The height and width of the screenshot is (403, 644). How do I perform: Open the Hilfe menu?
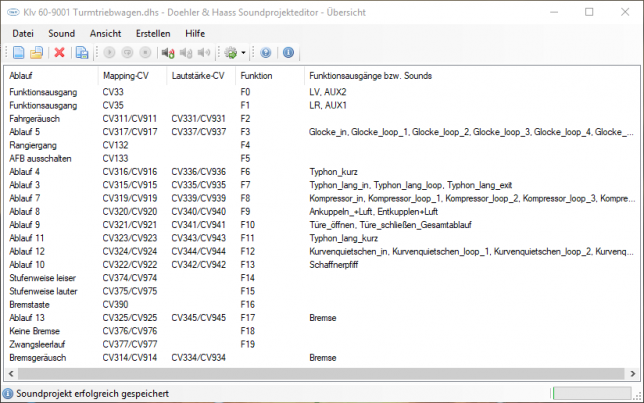pyautogui.click(x=195, y=34)
